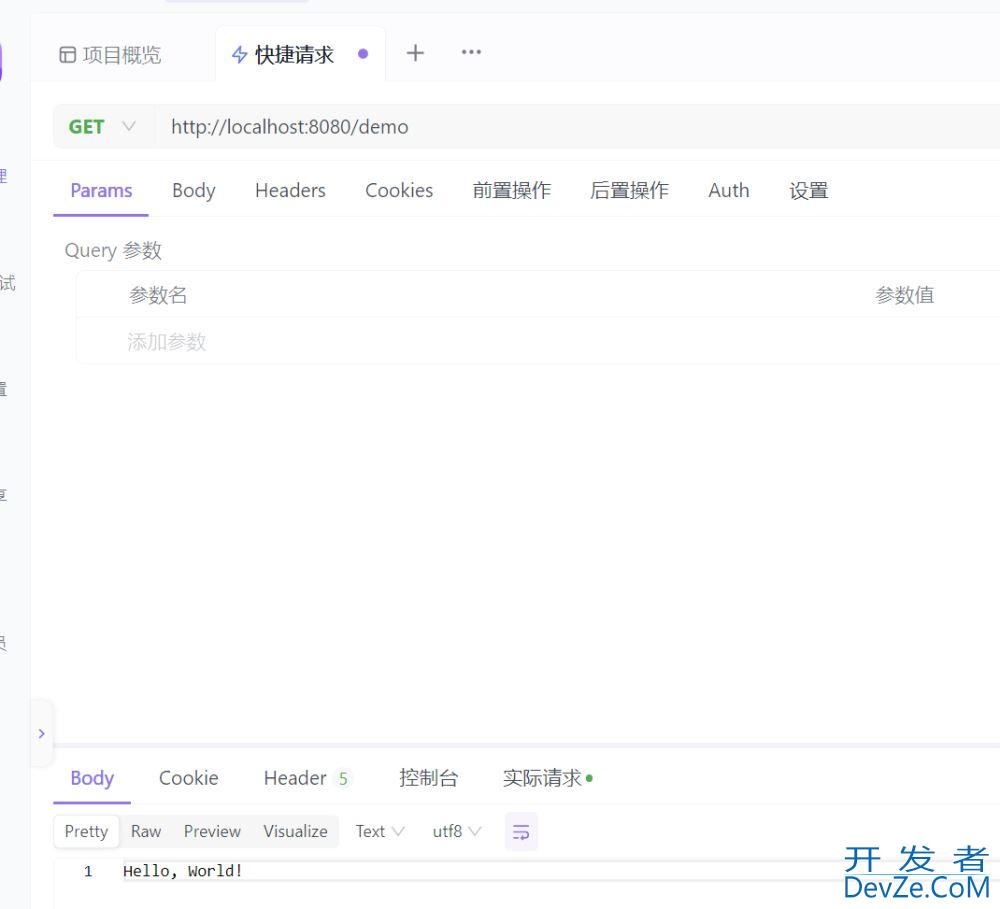The width and height of the screenshot is (1000, 909).
Task: Click the lightning icon on 快捷请求 tab
Action: pyautogui.click(x=240, y=55)
